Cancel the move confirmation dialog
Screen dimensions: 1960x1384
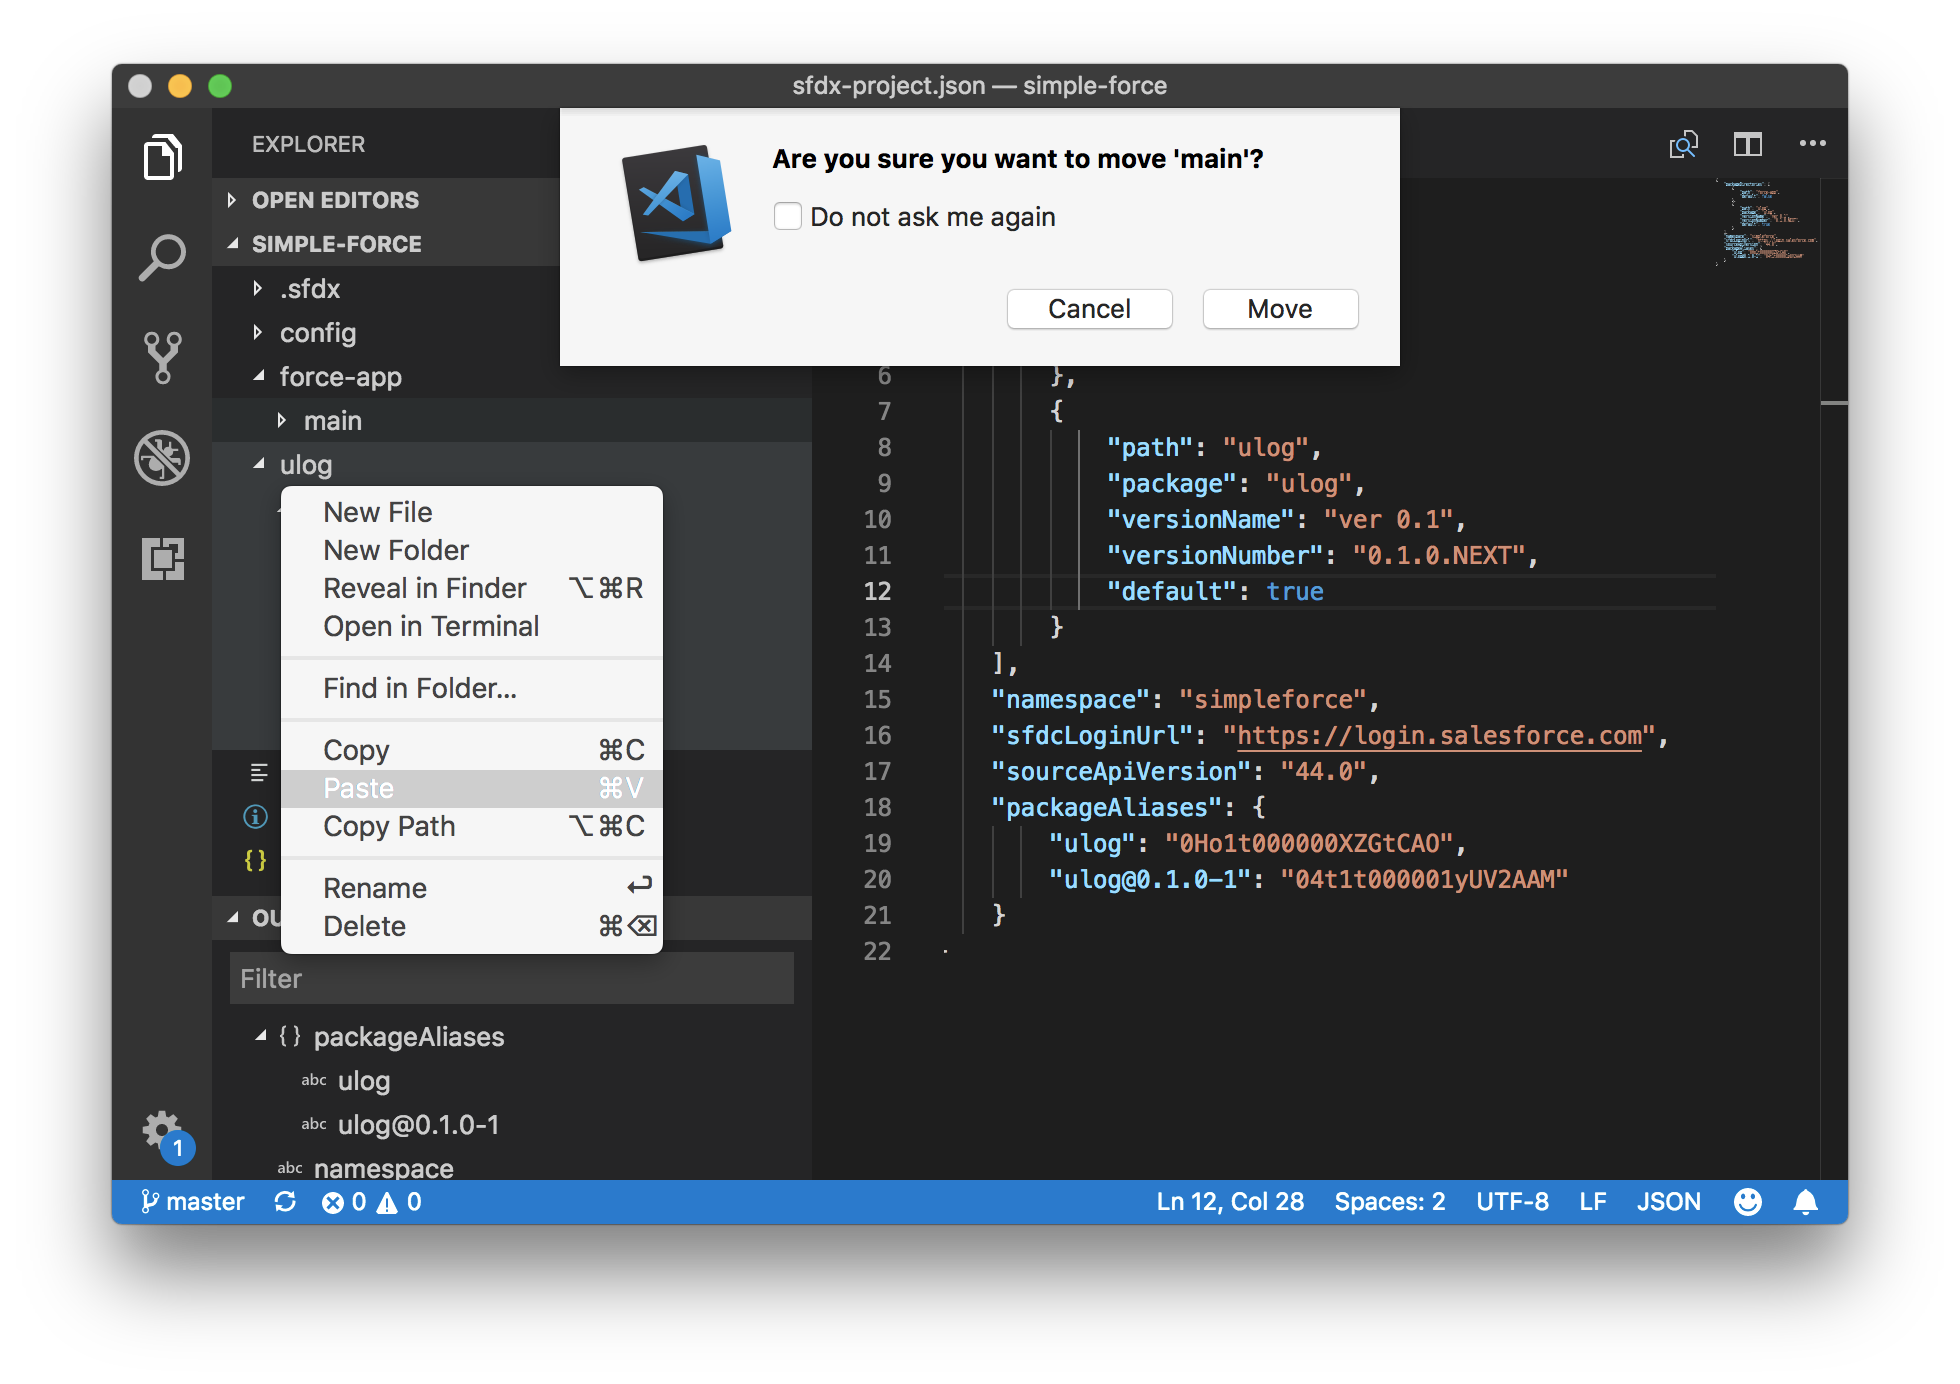[x=1089, y=309]
